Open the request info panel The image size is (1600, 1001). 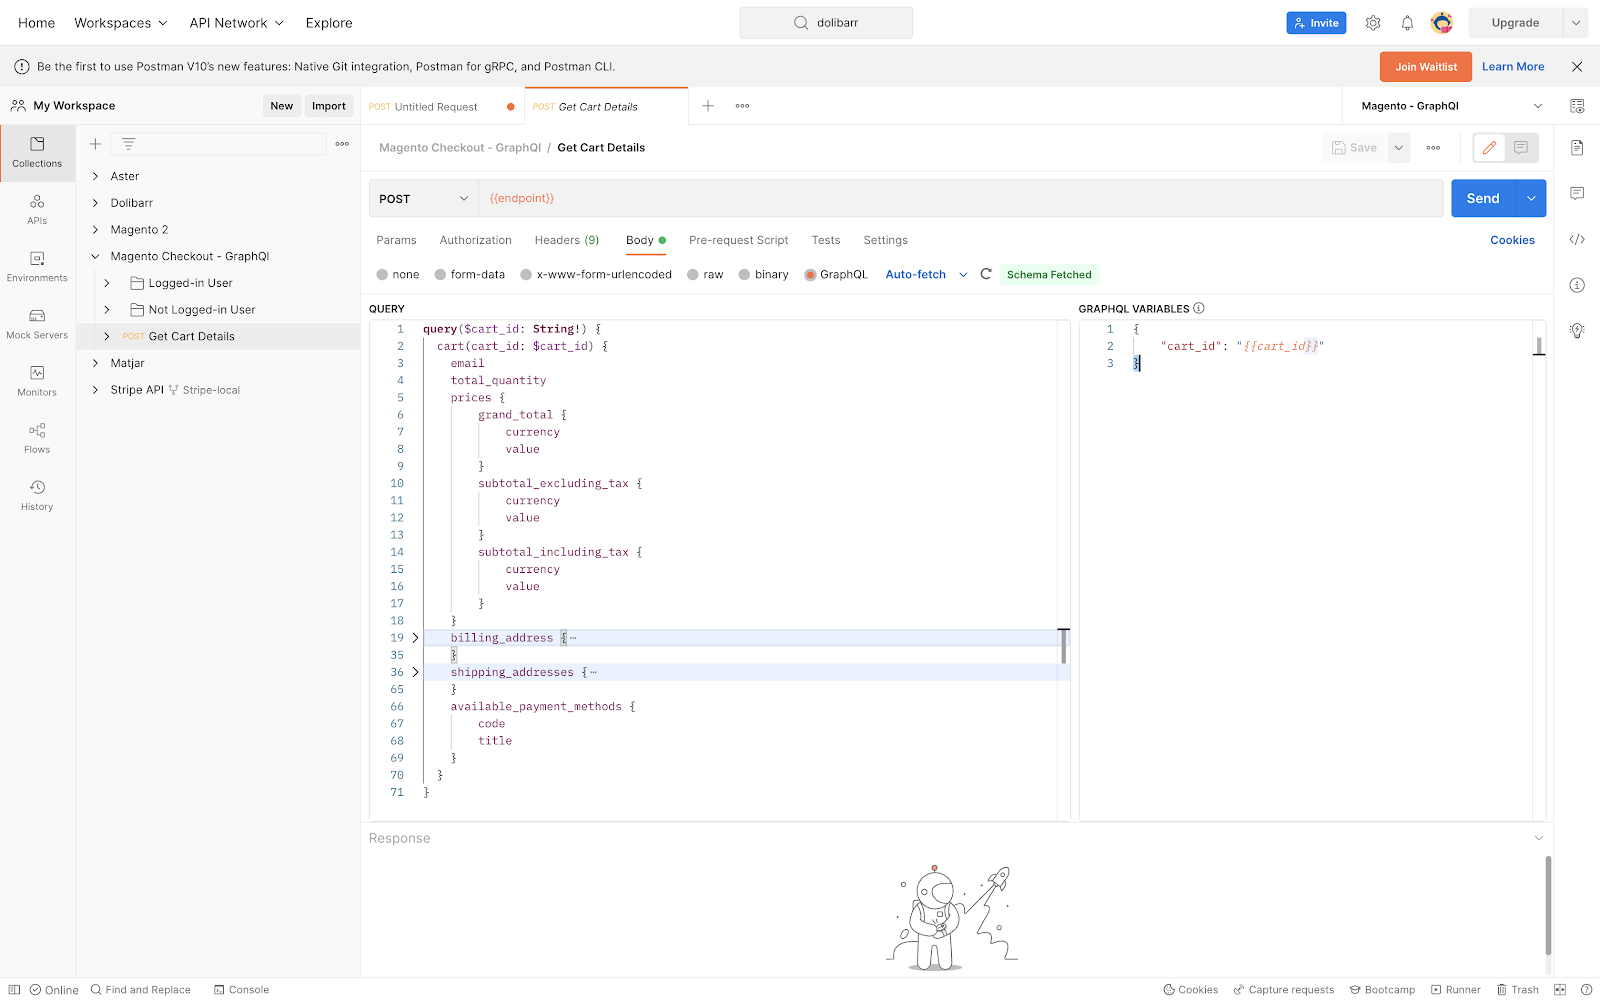click(1577, 285)
